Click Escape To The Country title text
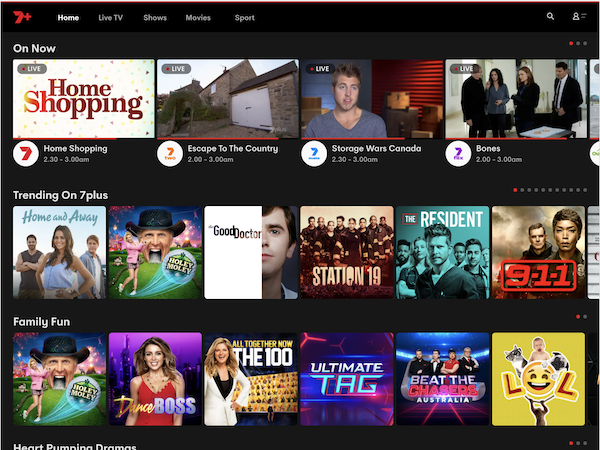600x450 pixels. pos(233,148)
